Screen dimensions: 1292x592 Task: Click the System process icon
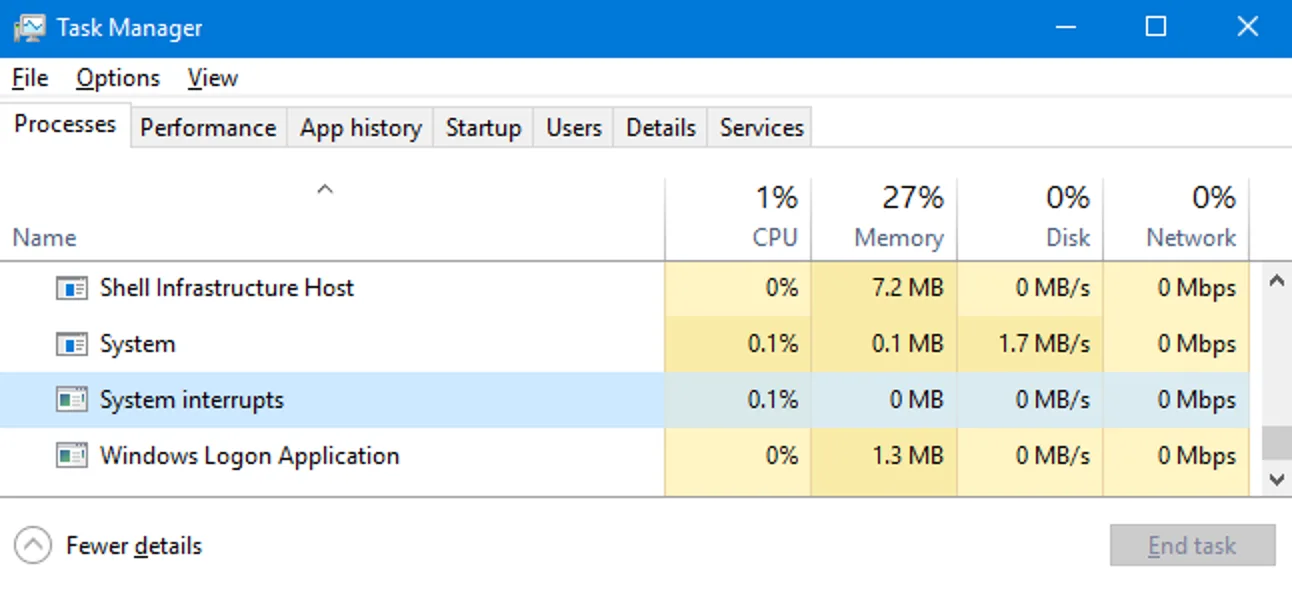point(71,345)
